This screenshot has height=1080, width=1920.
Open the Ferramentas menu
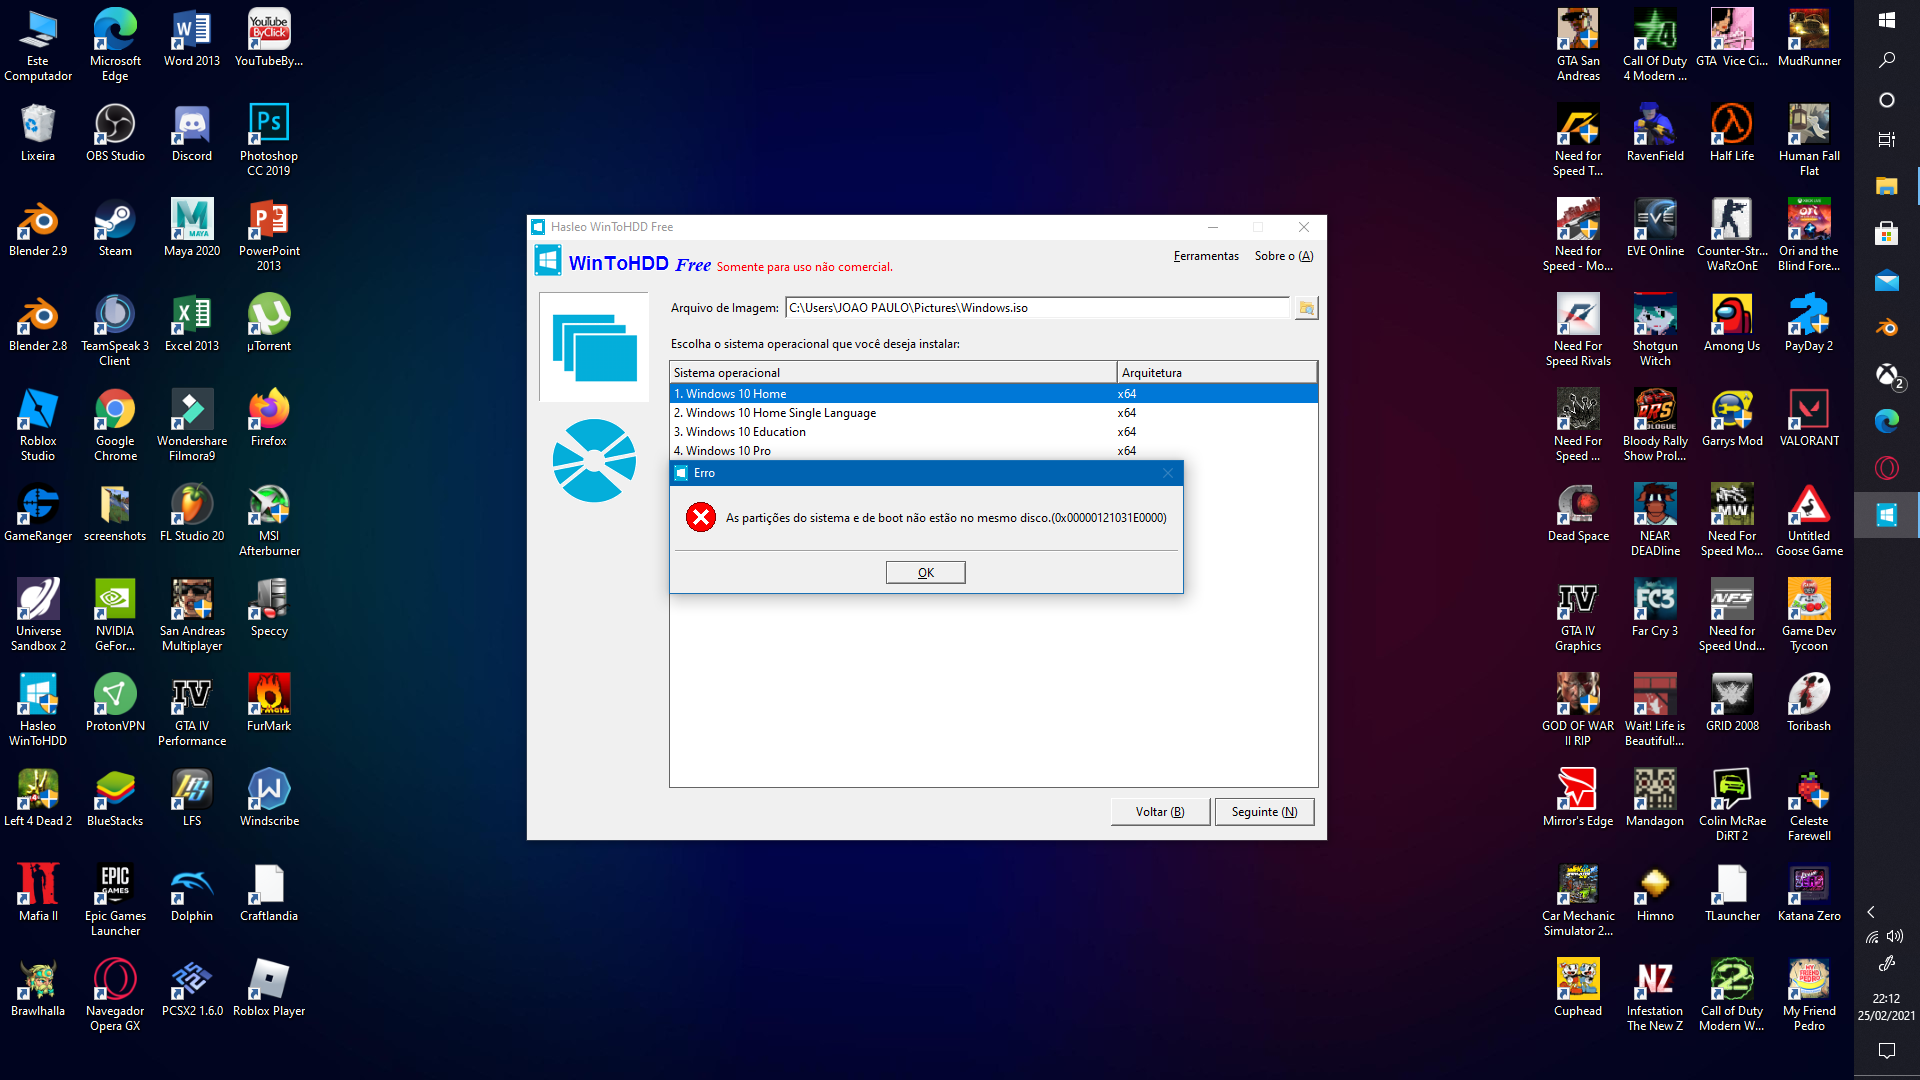tap(1206, 256)
